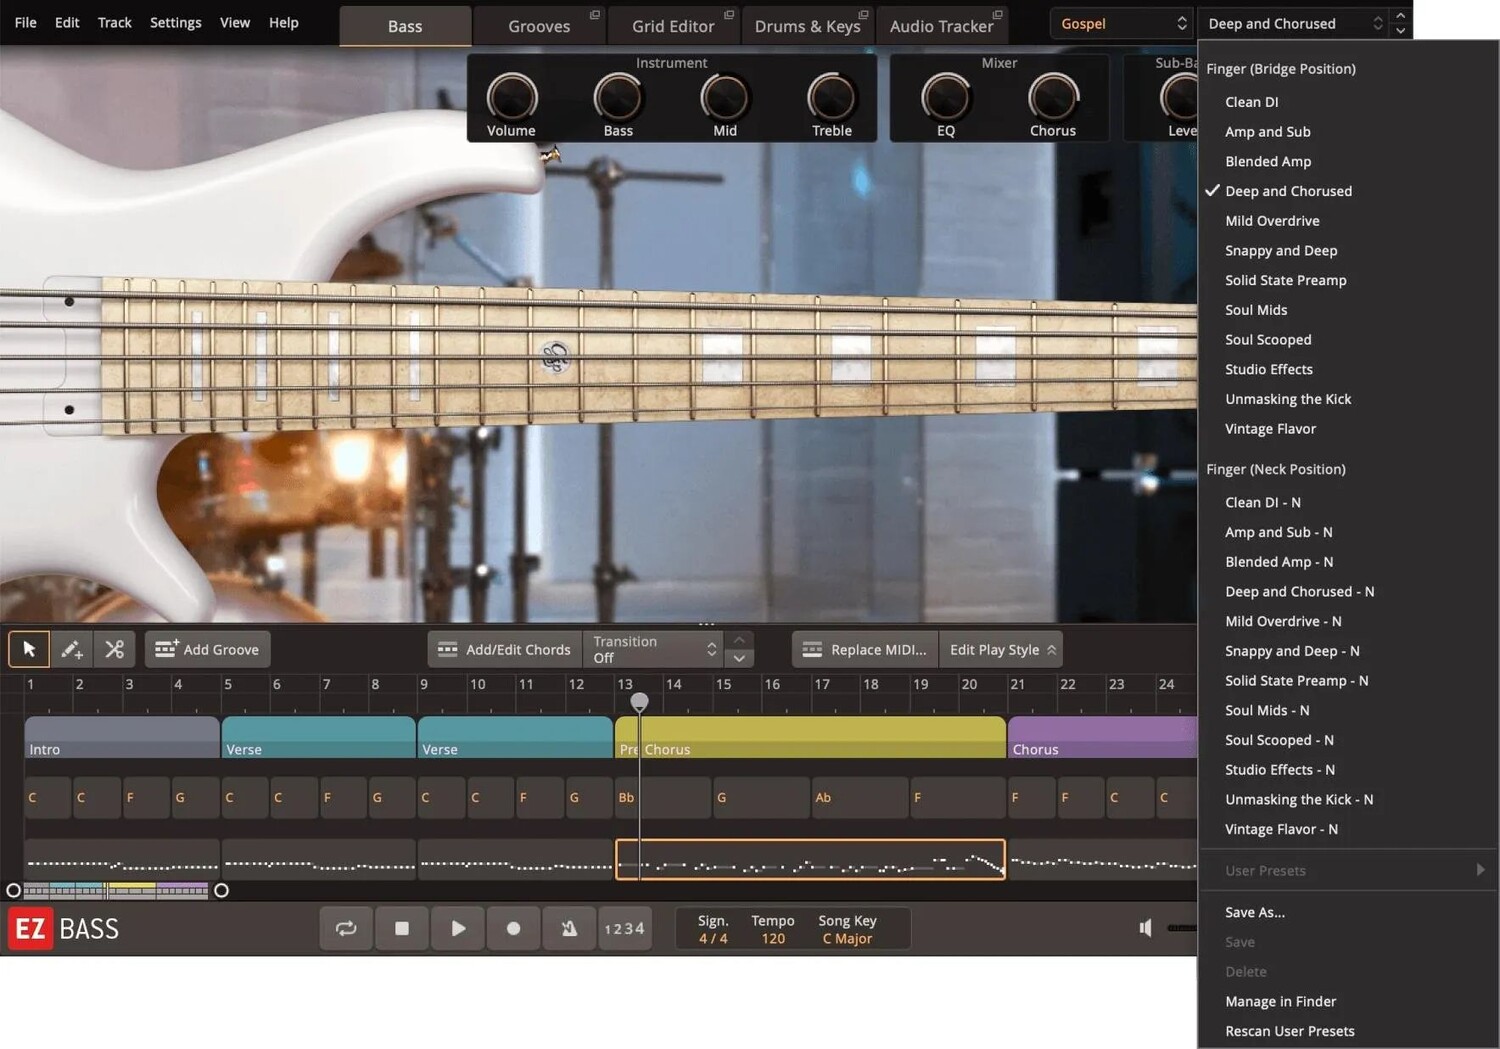Select the purple Chorus song block
The height and width of the screenshot is (1049, 1500).
click(x=1103, y=737)
